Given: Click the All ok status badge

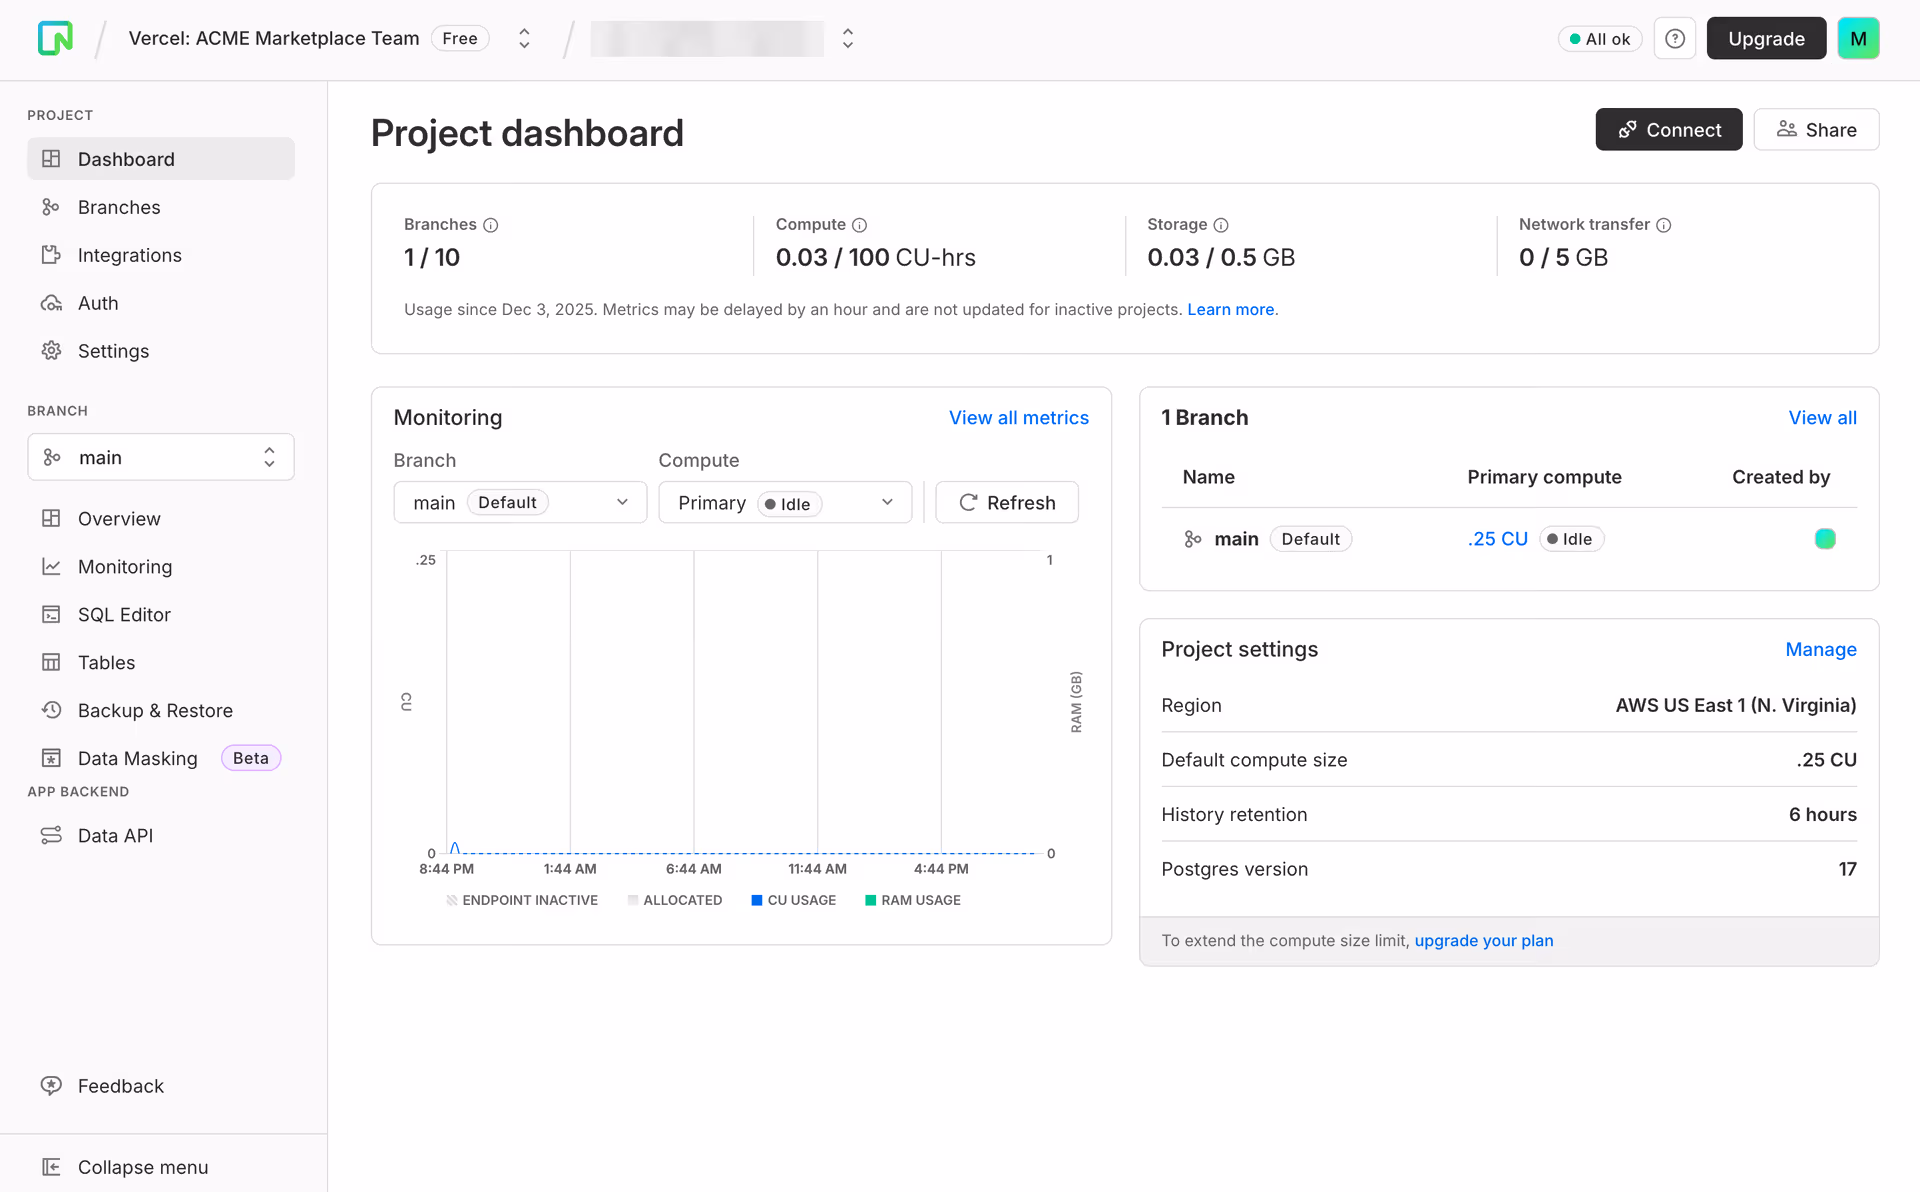Looking at the screenshot, I should [1599, 39].
